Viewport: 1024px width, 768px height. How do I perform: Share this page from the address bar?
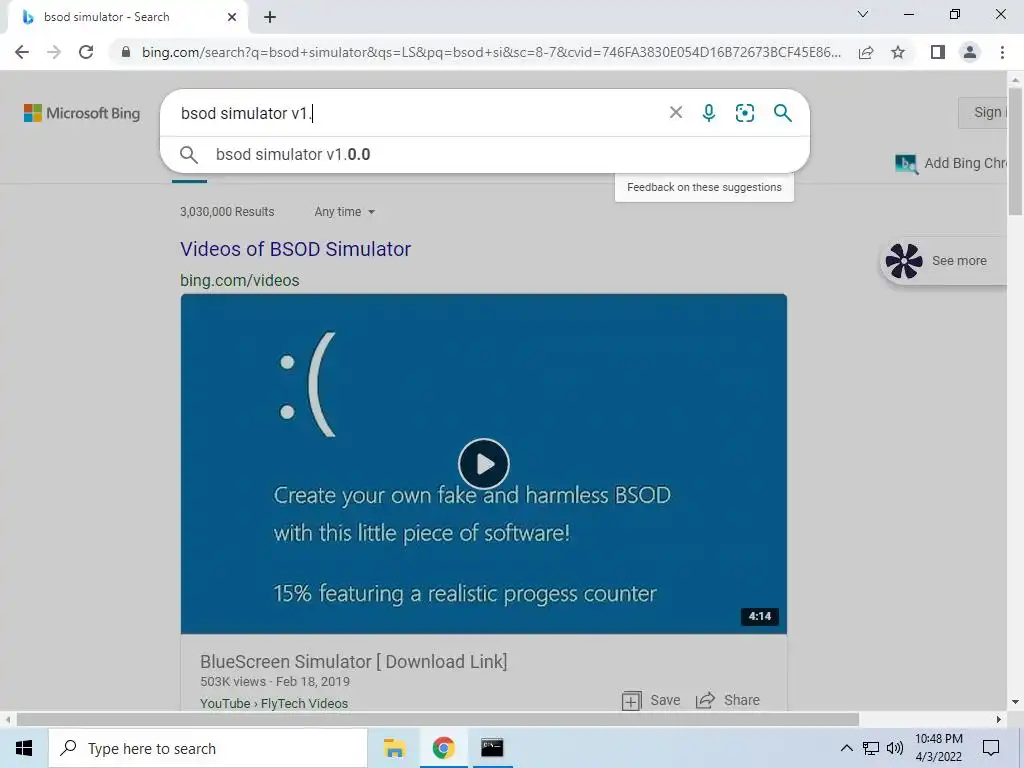pos(866,52)
